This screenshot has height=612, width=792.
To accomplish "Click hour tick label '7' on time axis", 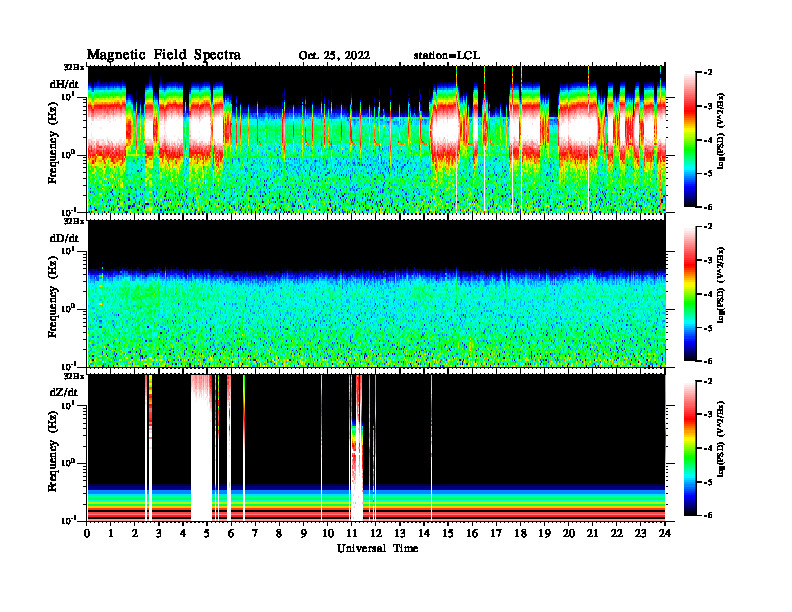I will pyautogui.click(x=255, y=534).
